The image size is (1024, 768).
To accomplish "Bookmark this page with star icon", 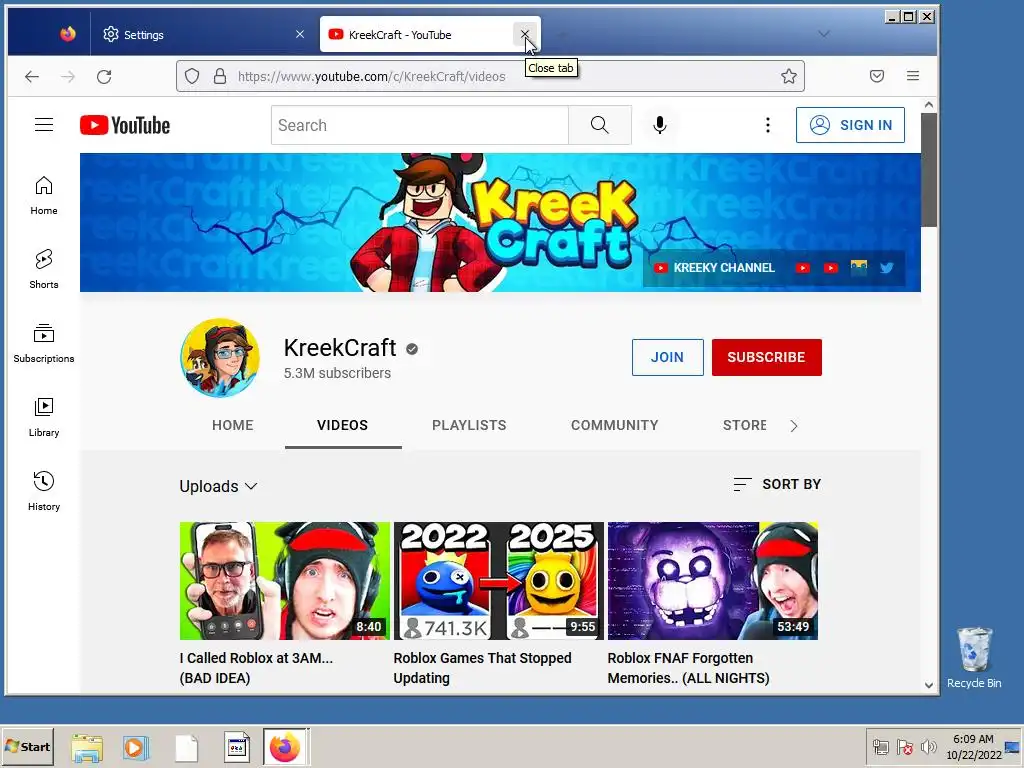I will [x=788, y=76].
